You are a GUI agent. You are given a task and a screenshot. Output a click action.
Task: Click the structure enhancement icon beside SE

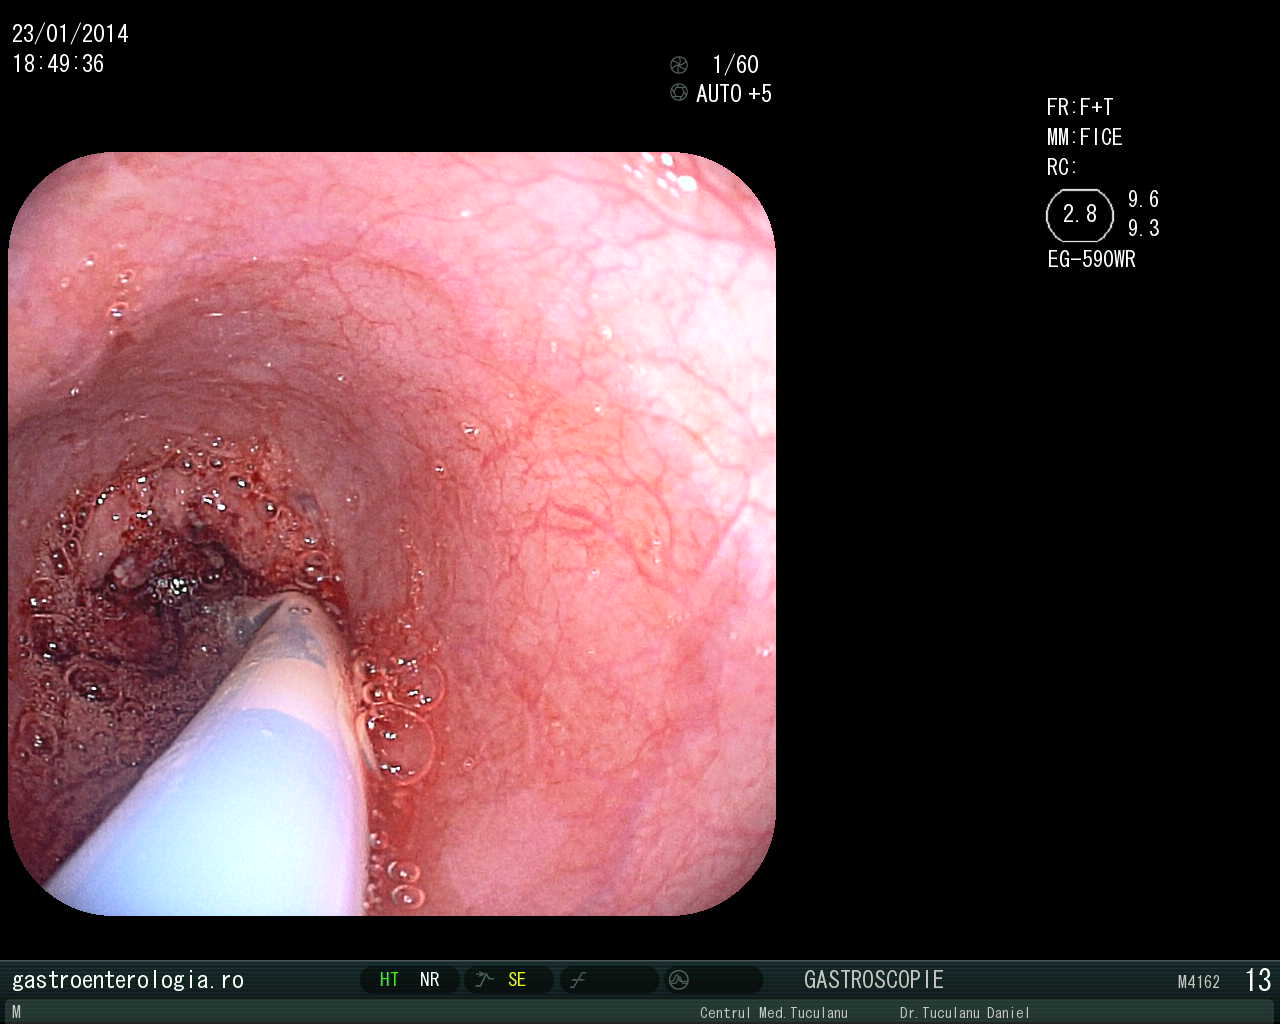[485, 980]
